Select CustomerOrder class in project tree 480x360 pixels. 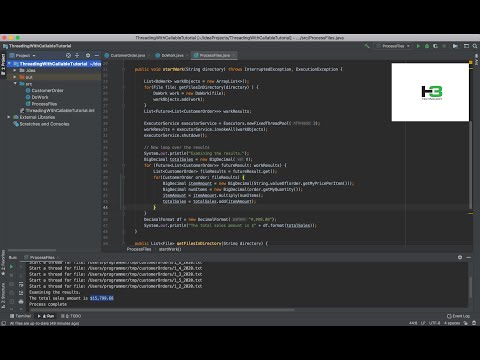[x=44, y=90]
